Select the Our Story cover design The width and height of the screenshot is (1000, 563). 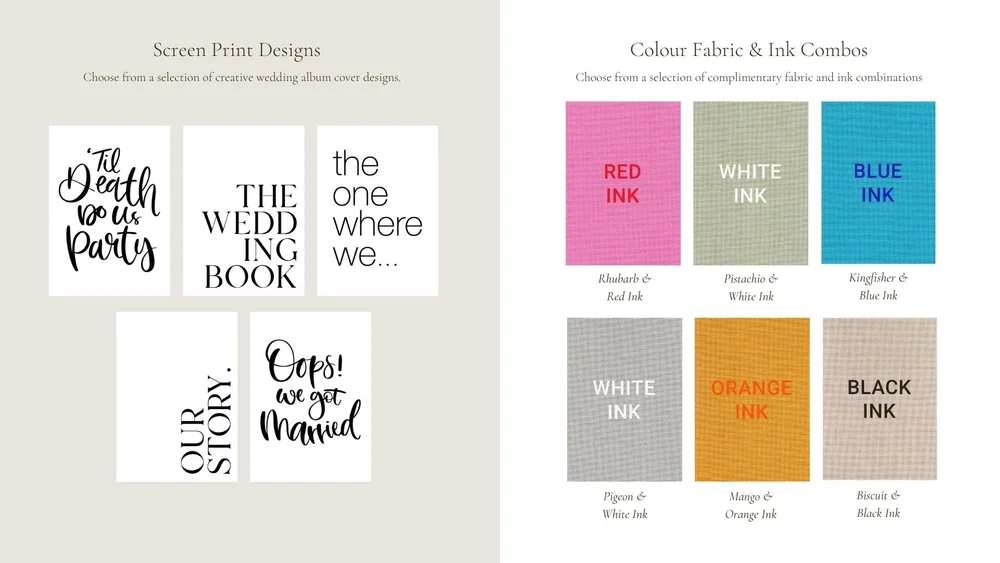click(177, 397)
